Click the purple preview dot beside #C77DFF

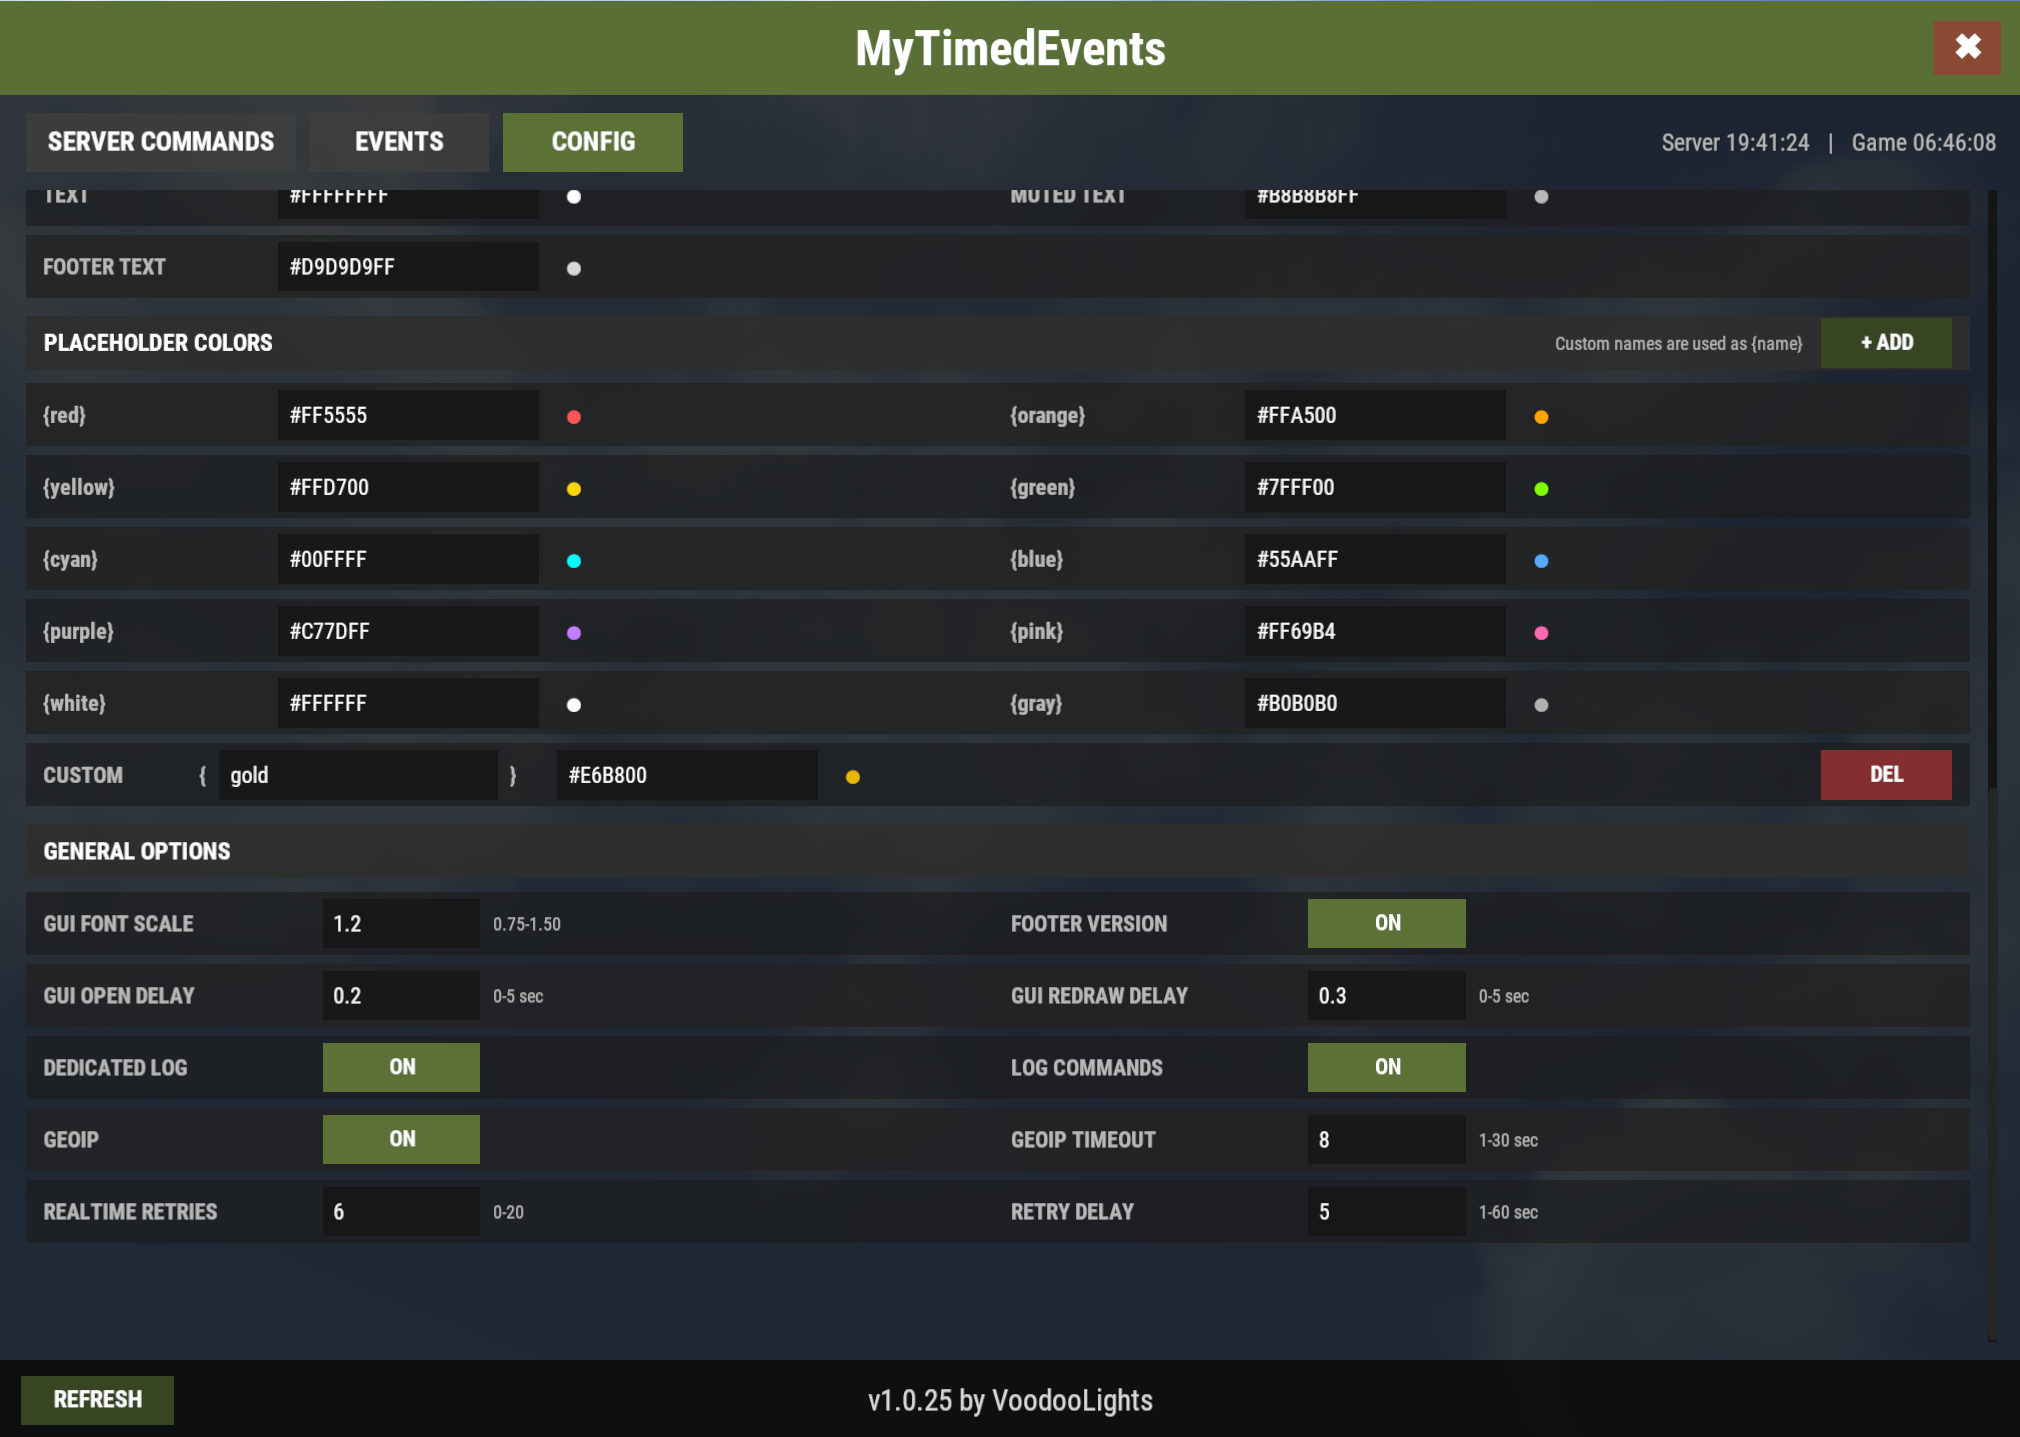click(574, 633)
